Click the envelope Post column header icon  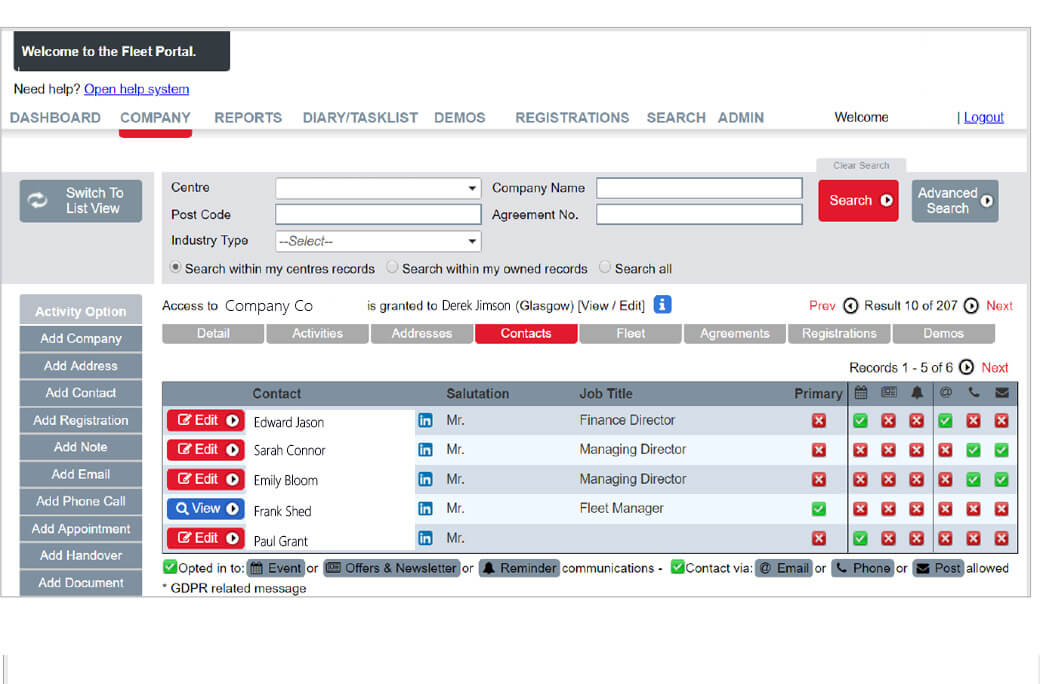tap(1002, 393)
